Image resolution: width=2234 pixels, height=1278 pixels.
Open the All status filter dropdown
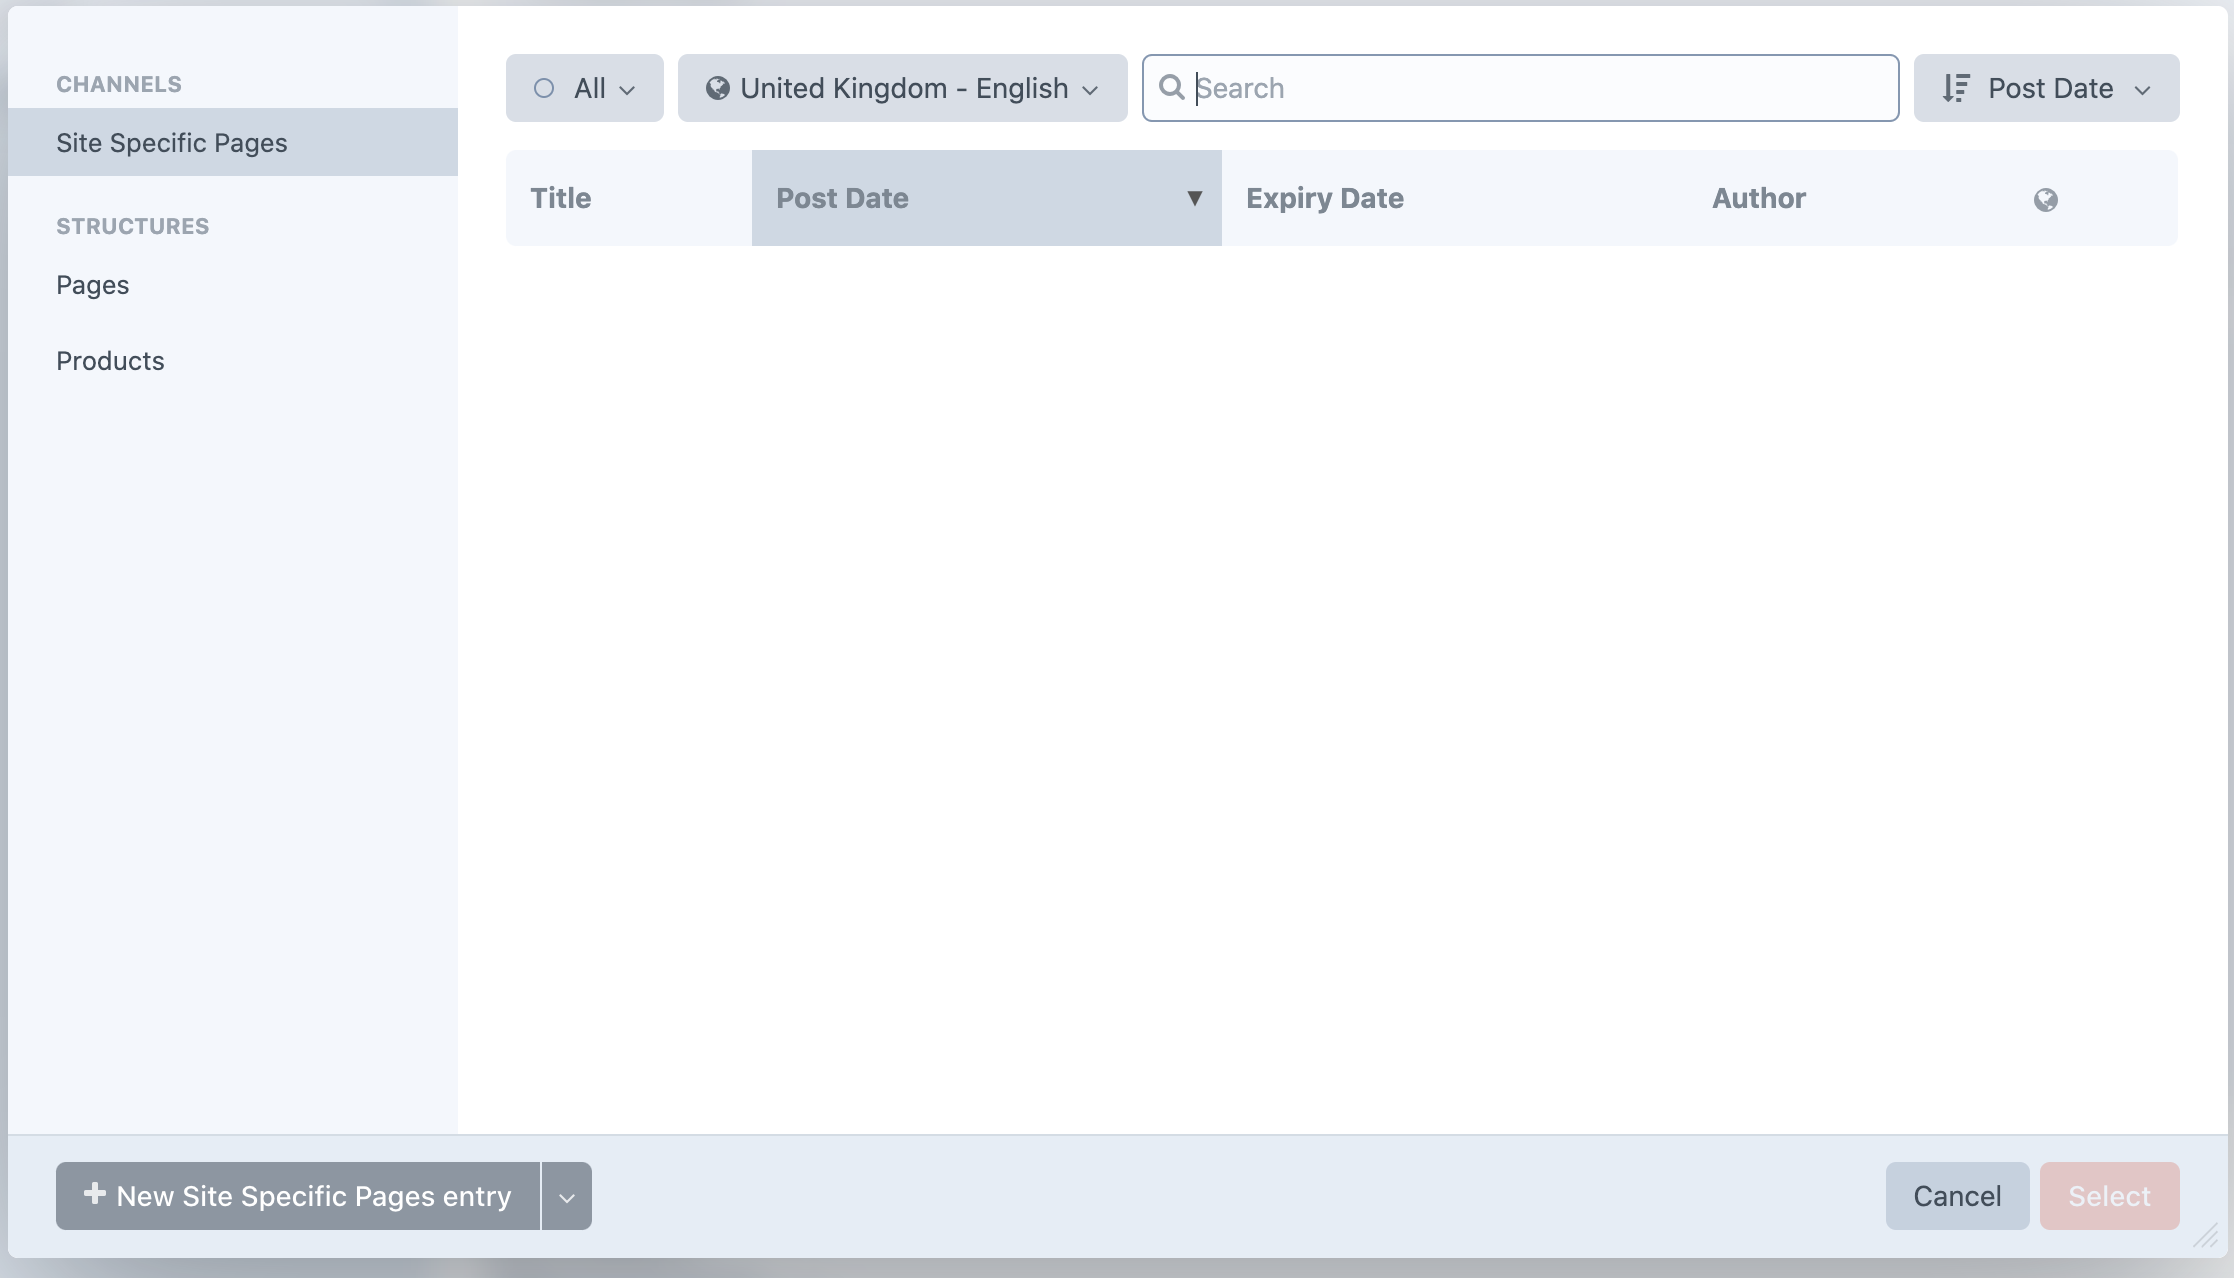tap(584, 88)
